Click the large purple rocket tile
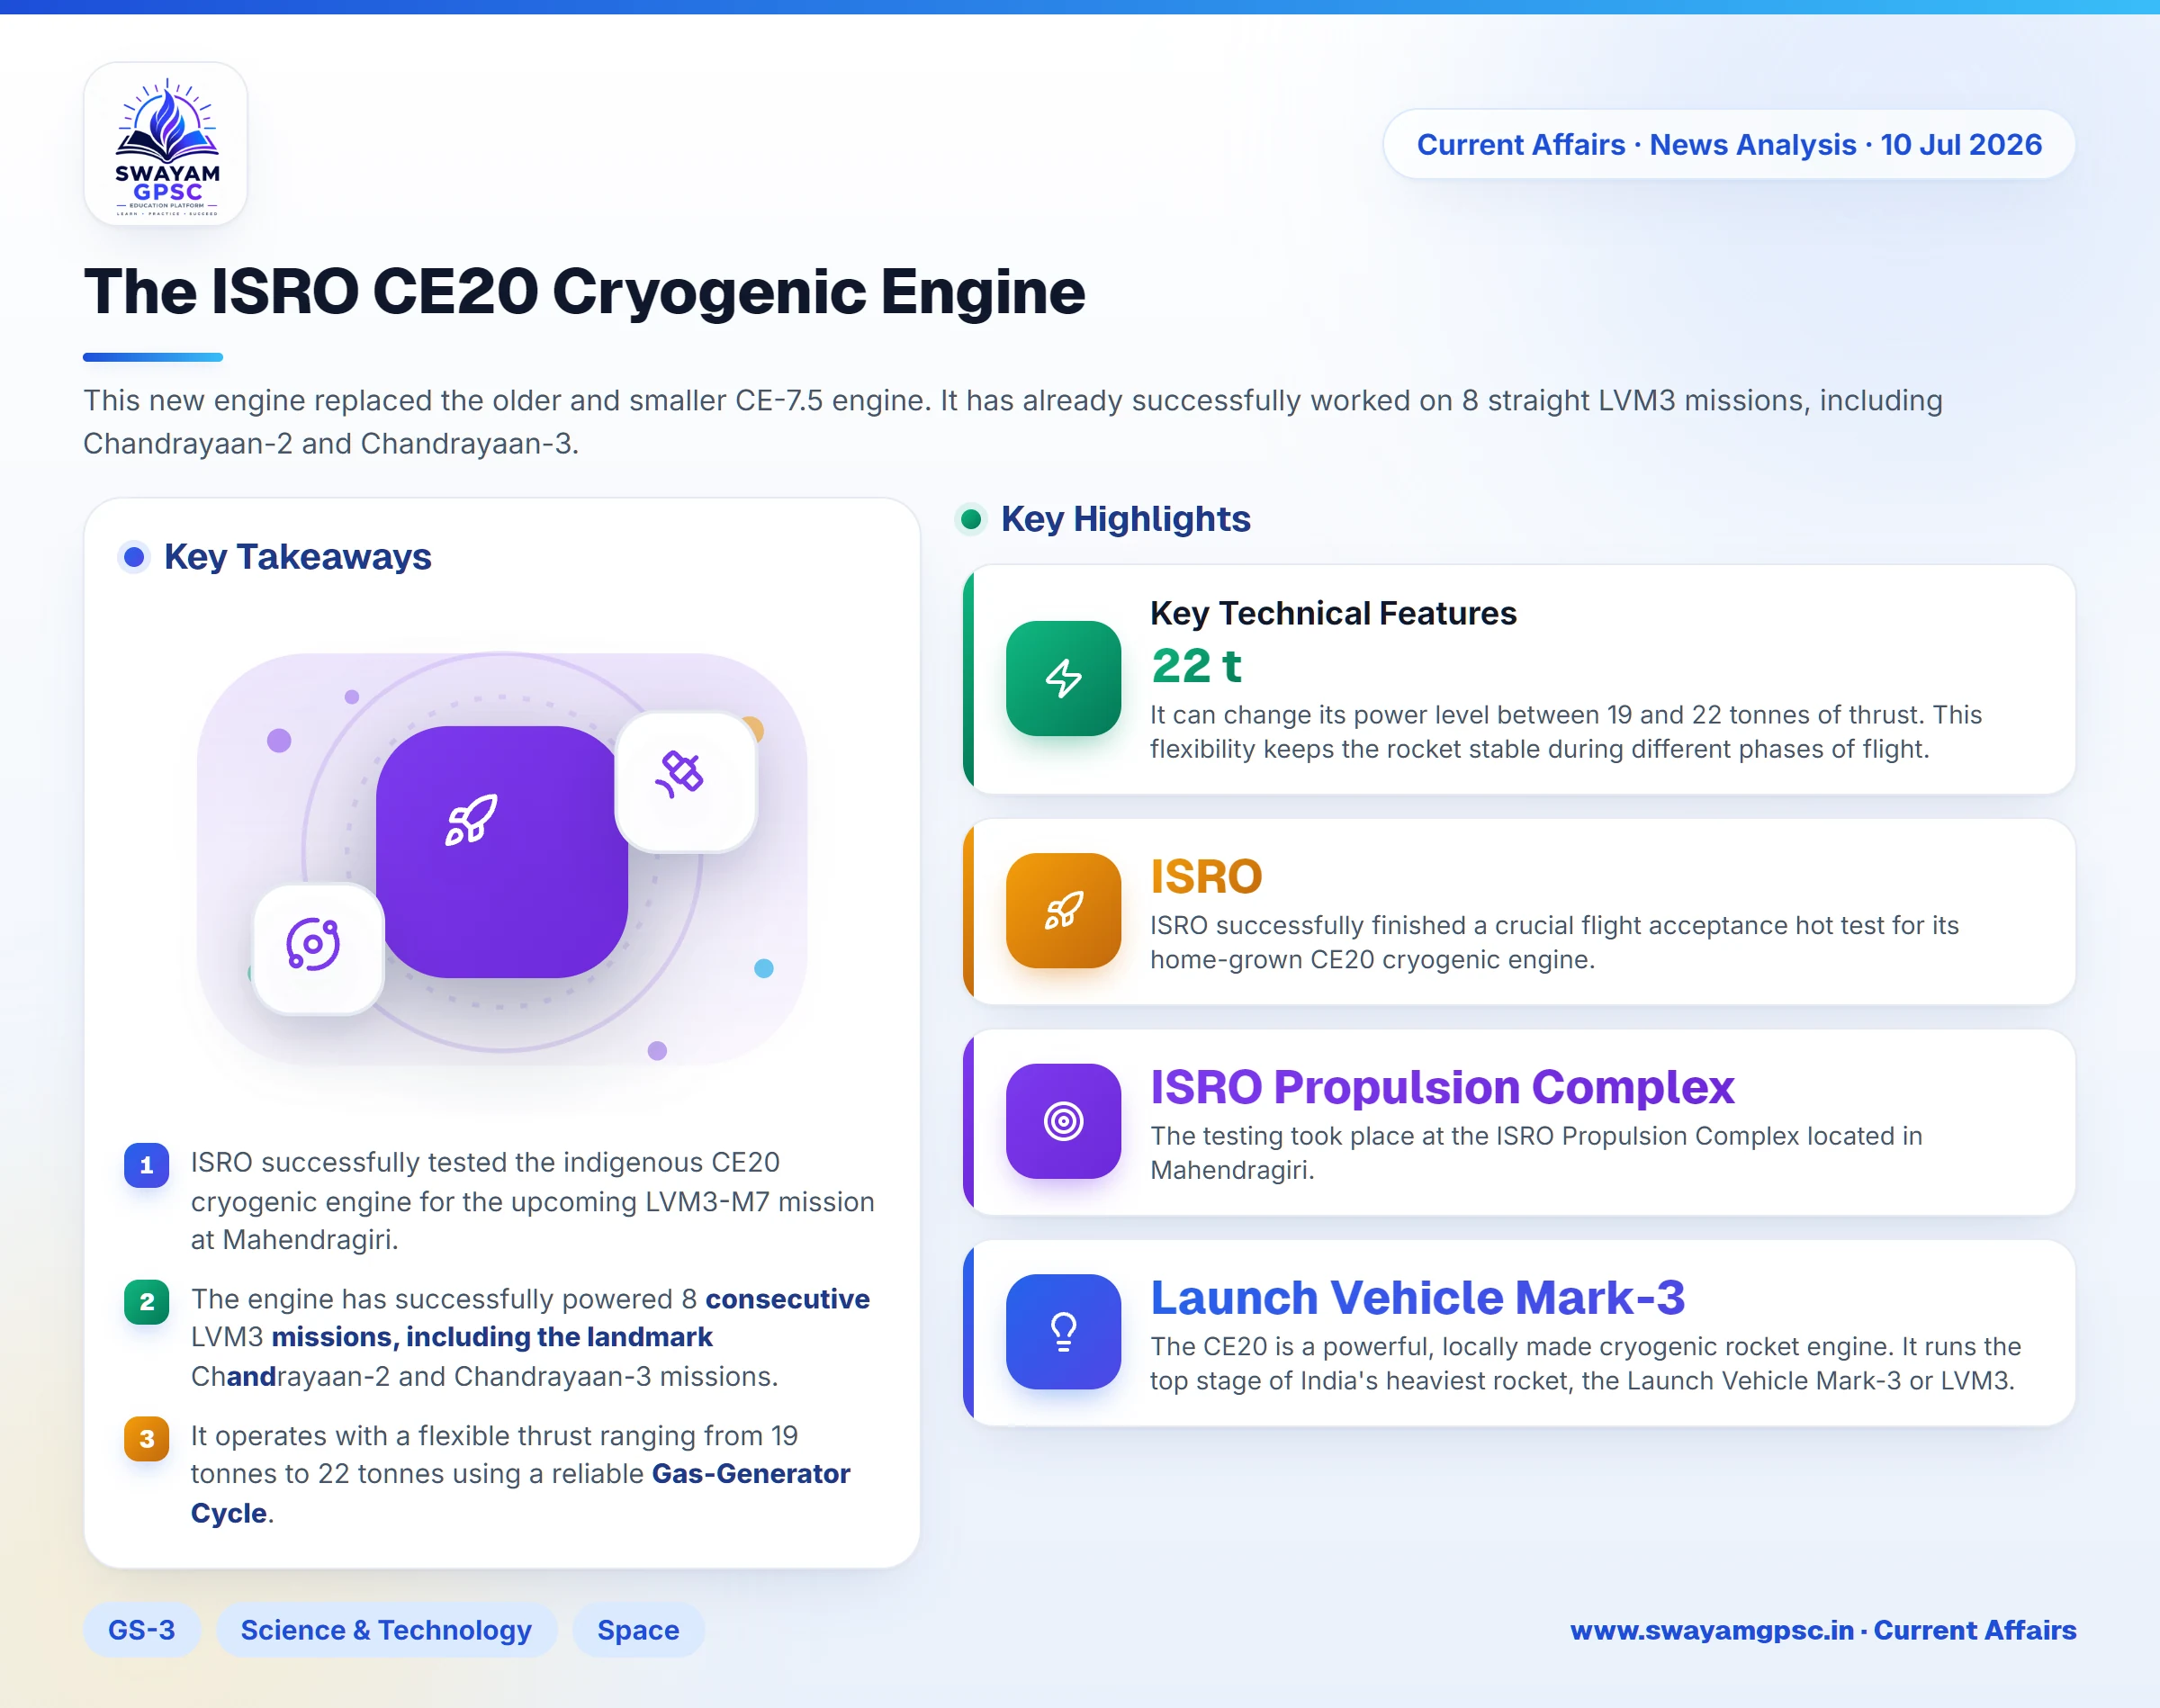Screen dimensions: 2160x1708 502,852
